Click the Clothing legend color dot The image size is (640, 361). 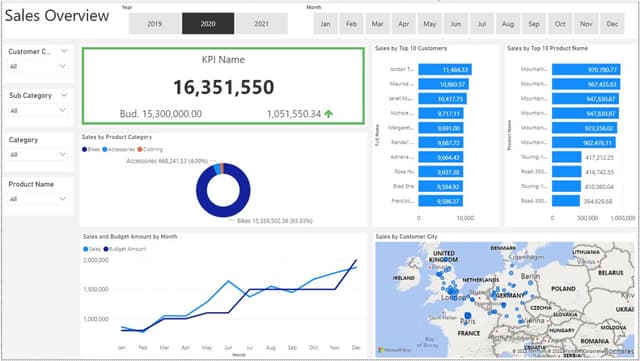point(140,149)
